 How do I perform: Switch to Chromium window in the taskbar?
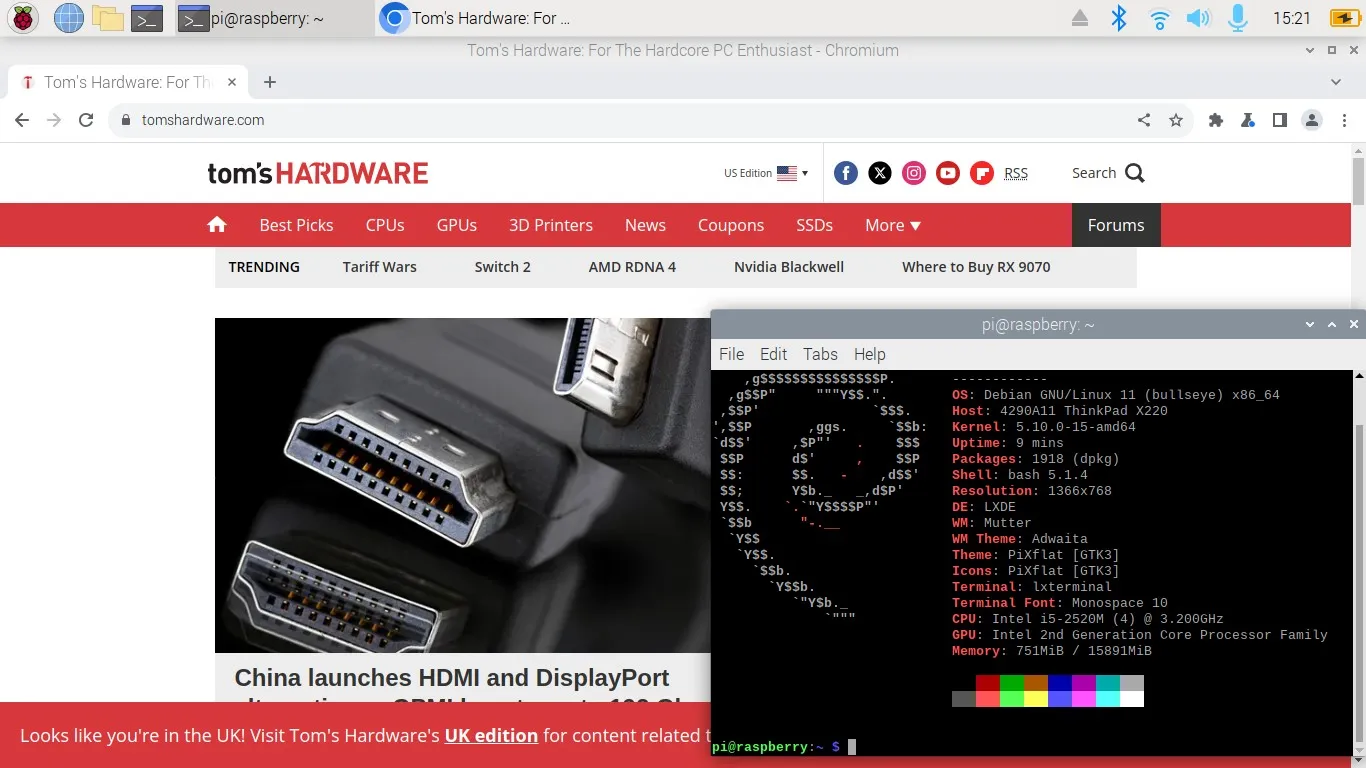[x=477, y=18]
